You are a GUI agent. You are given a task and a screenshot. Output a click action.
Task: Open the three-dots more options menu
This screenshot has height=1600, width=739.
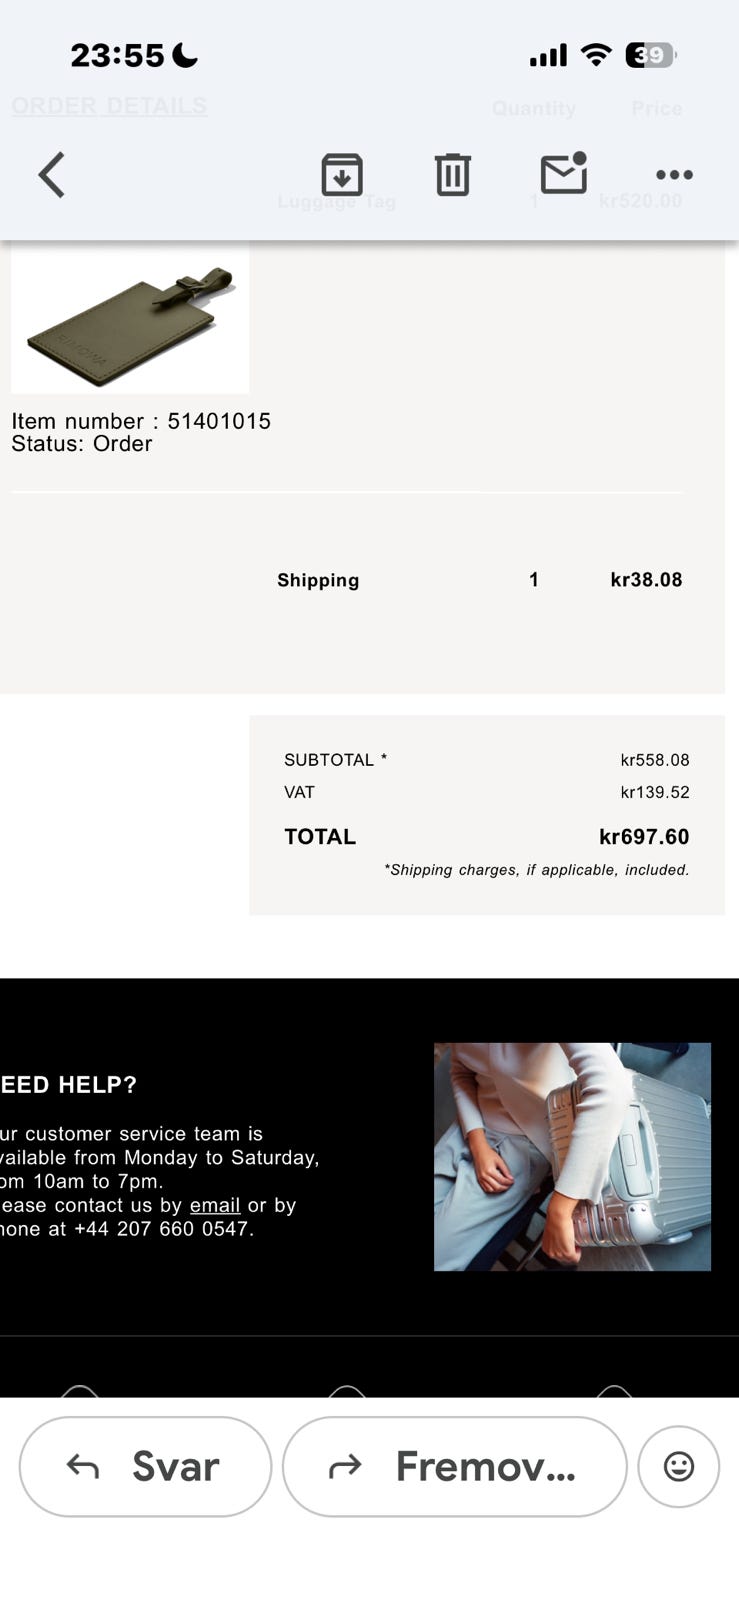point(674,175)
